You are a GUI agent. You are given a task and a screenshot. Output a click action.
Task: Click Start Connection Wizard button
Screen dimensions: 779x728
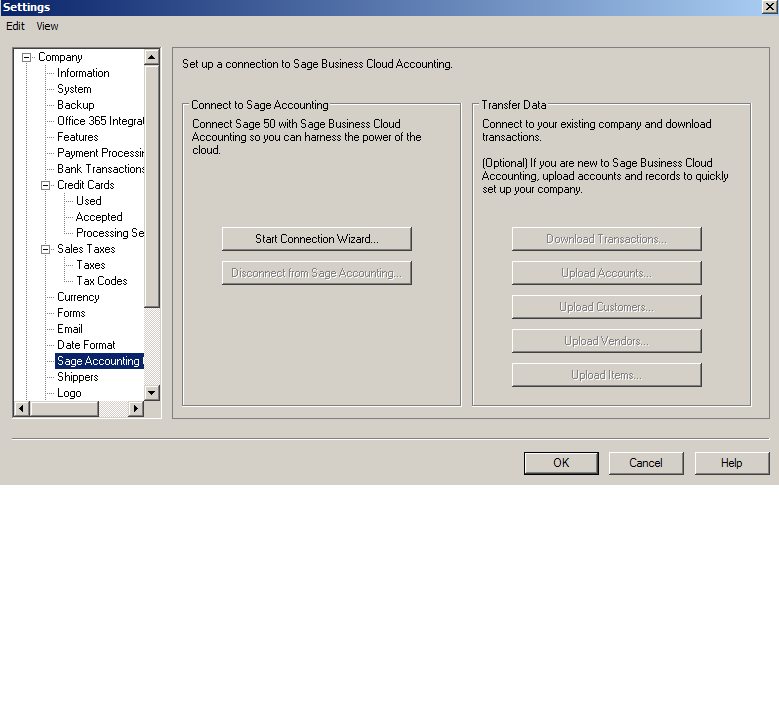point(316,239)
